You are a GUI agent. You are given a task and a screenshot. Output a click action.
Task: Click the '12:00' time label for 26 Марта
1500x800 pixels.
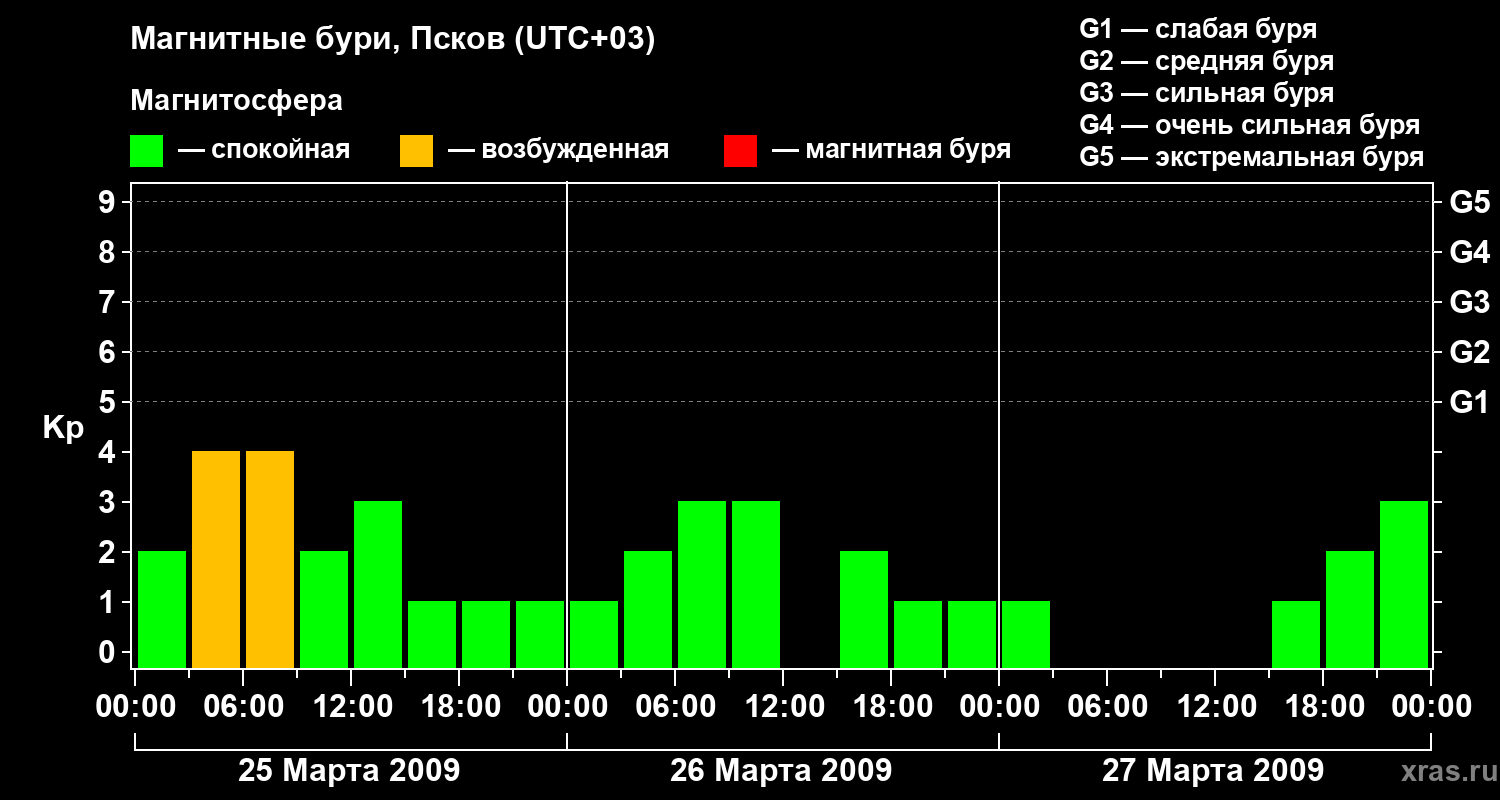[x=783, y=706]
